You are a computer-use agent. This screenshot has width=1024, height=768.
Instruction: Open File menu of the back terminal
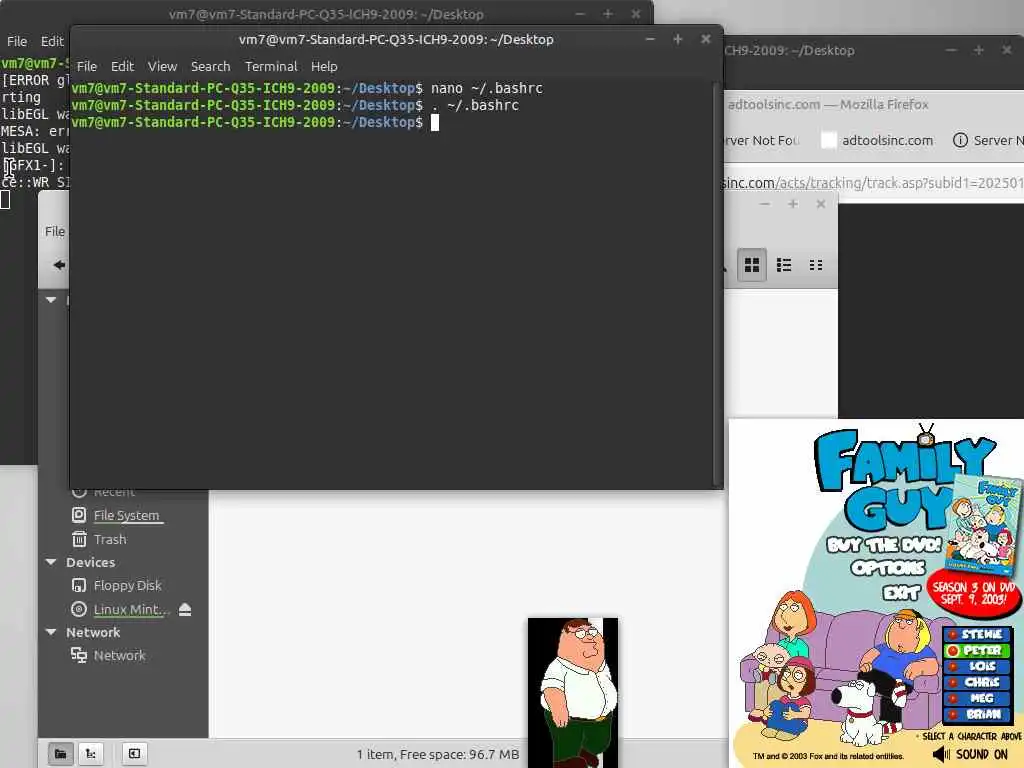coord(17,41)
